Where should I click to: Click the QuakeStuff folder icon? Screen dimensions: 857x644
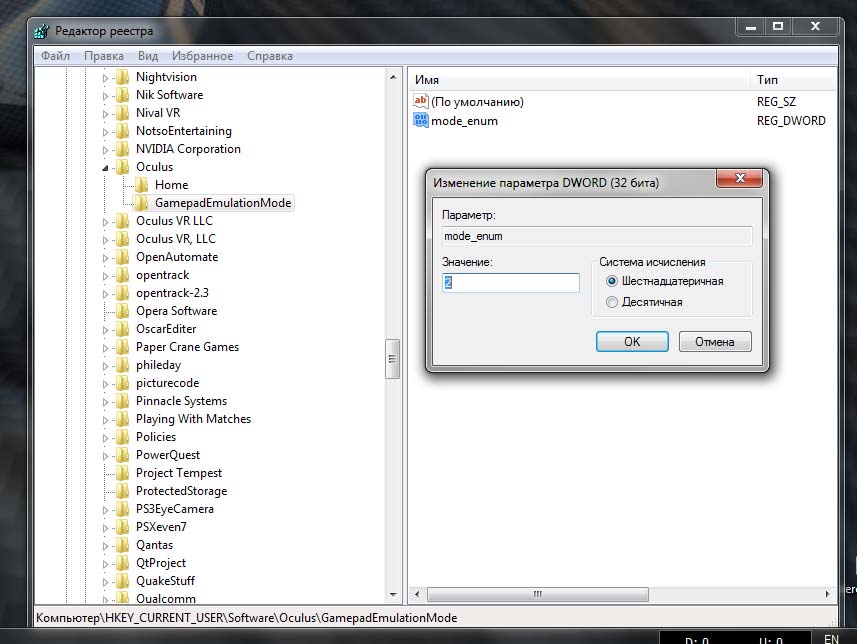tap(124, 581)
